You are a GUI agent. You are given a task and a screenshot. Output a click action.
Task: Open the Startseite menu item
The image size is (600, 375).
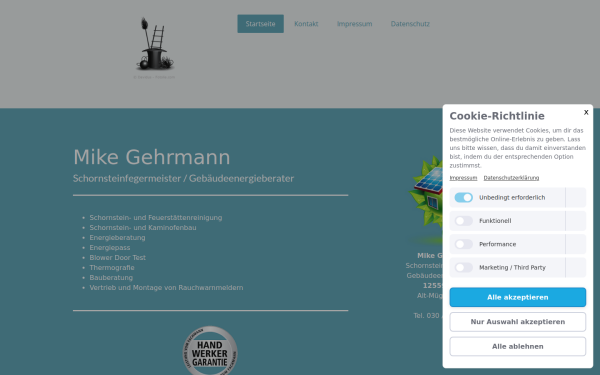(x=261, y=24)
